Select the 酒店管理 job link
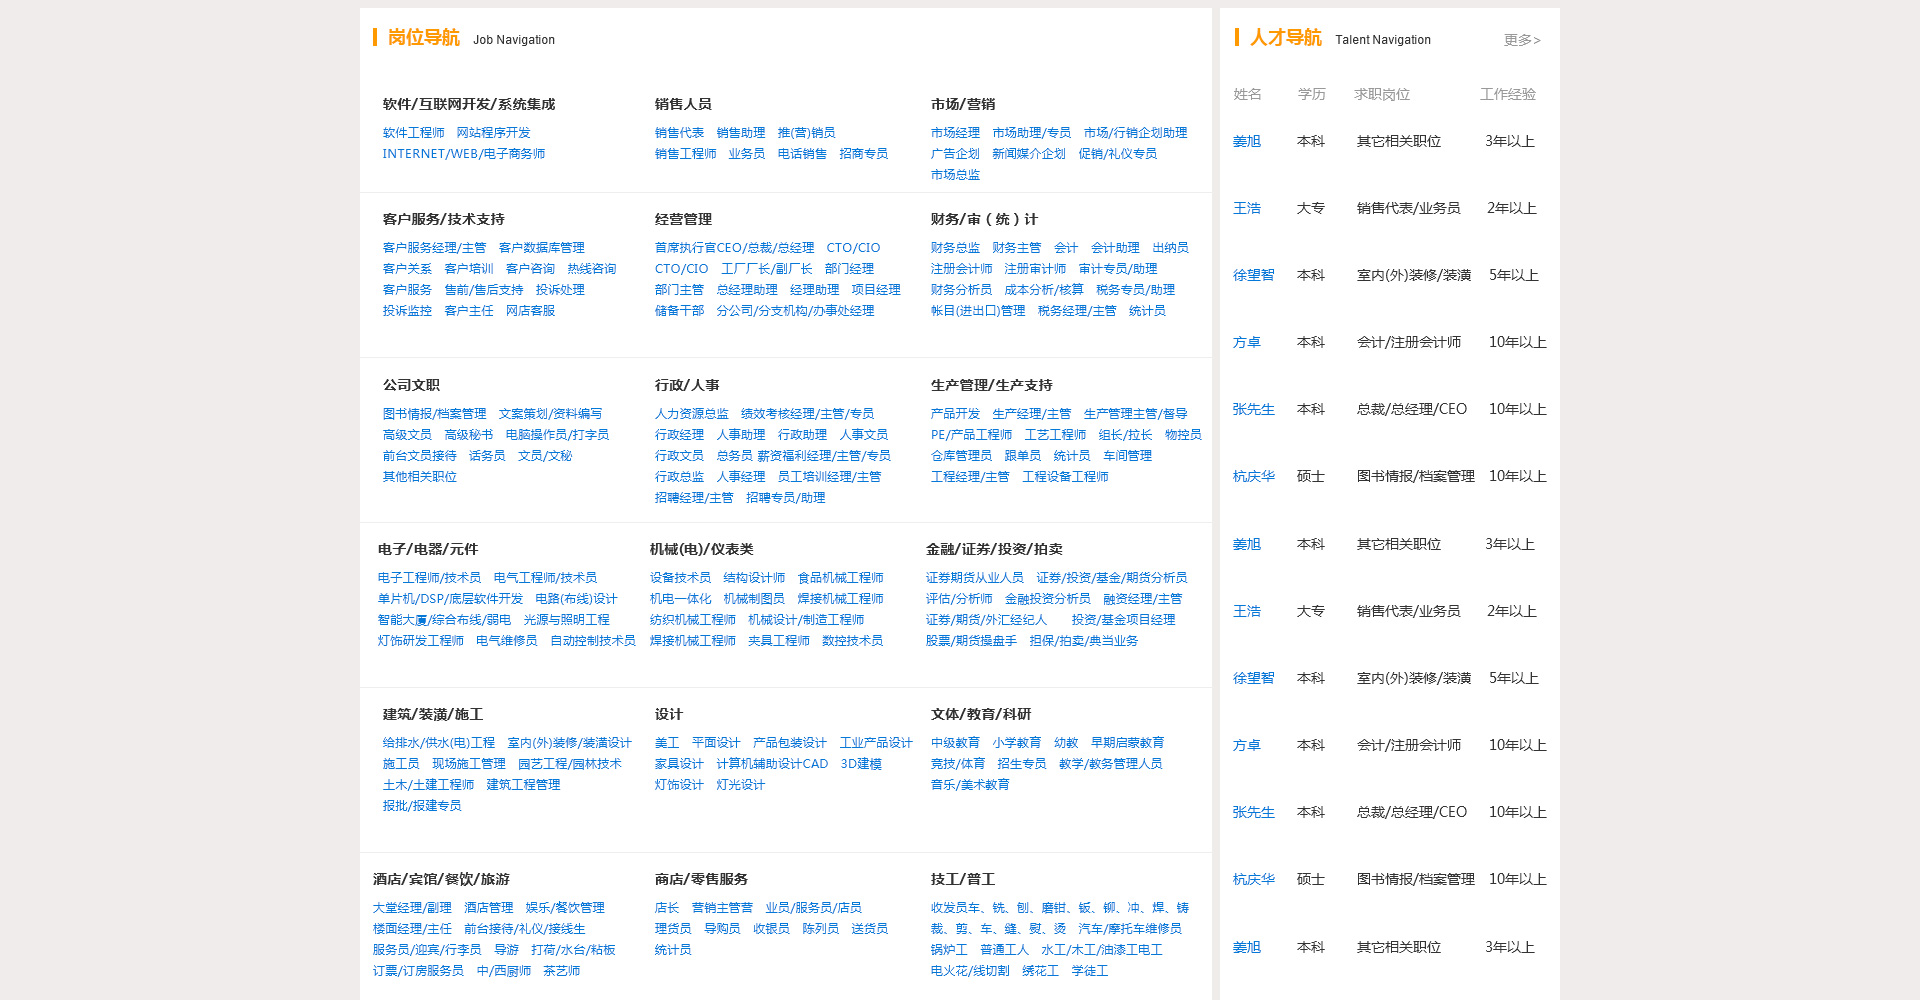The image size is (1920, 1000). coord(488,908)
